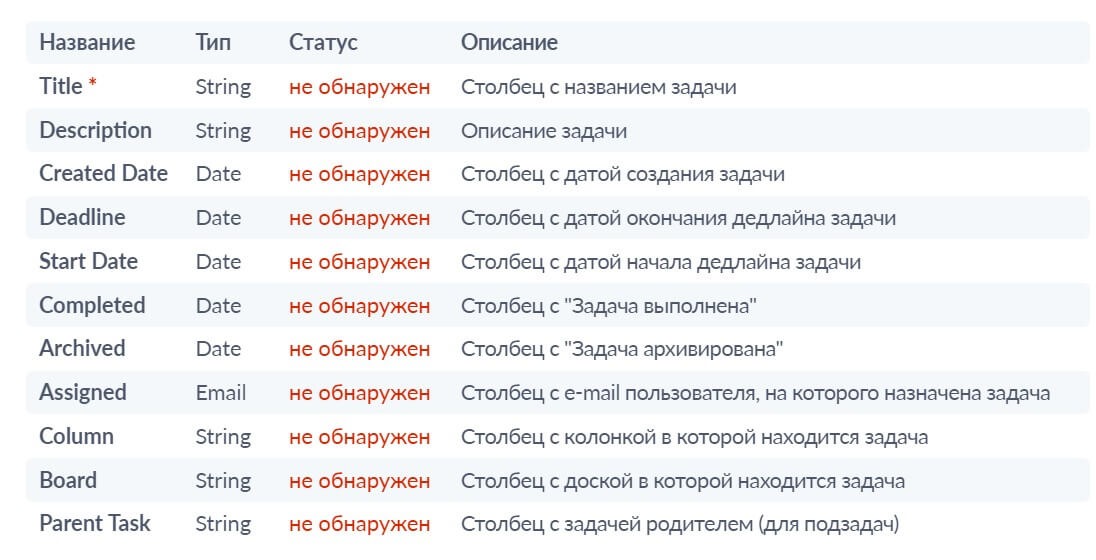Click the Название column header
The height and width of the screenshot is (560, 1096).
tap(87, 43)
